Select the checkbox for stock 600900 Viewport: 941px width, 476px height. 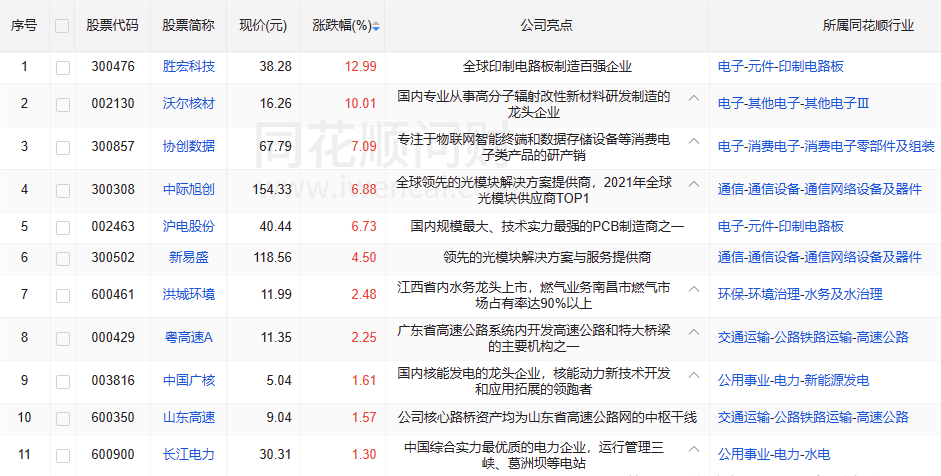63,455
